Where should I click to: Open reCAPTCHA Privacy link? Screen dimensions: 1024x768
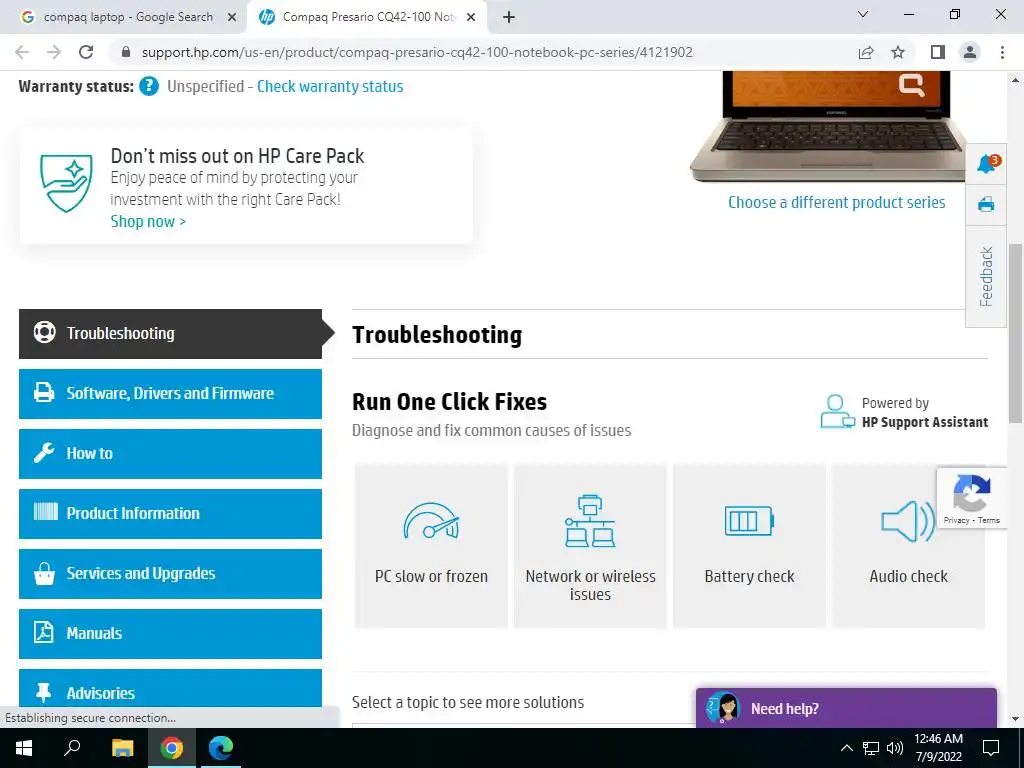click(956, 520)
